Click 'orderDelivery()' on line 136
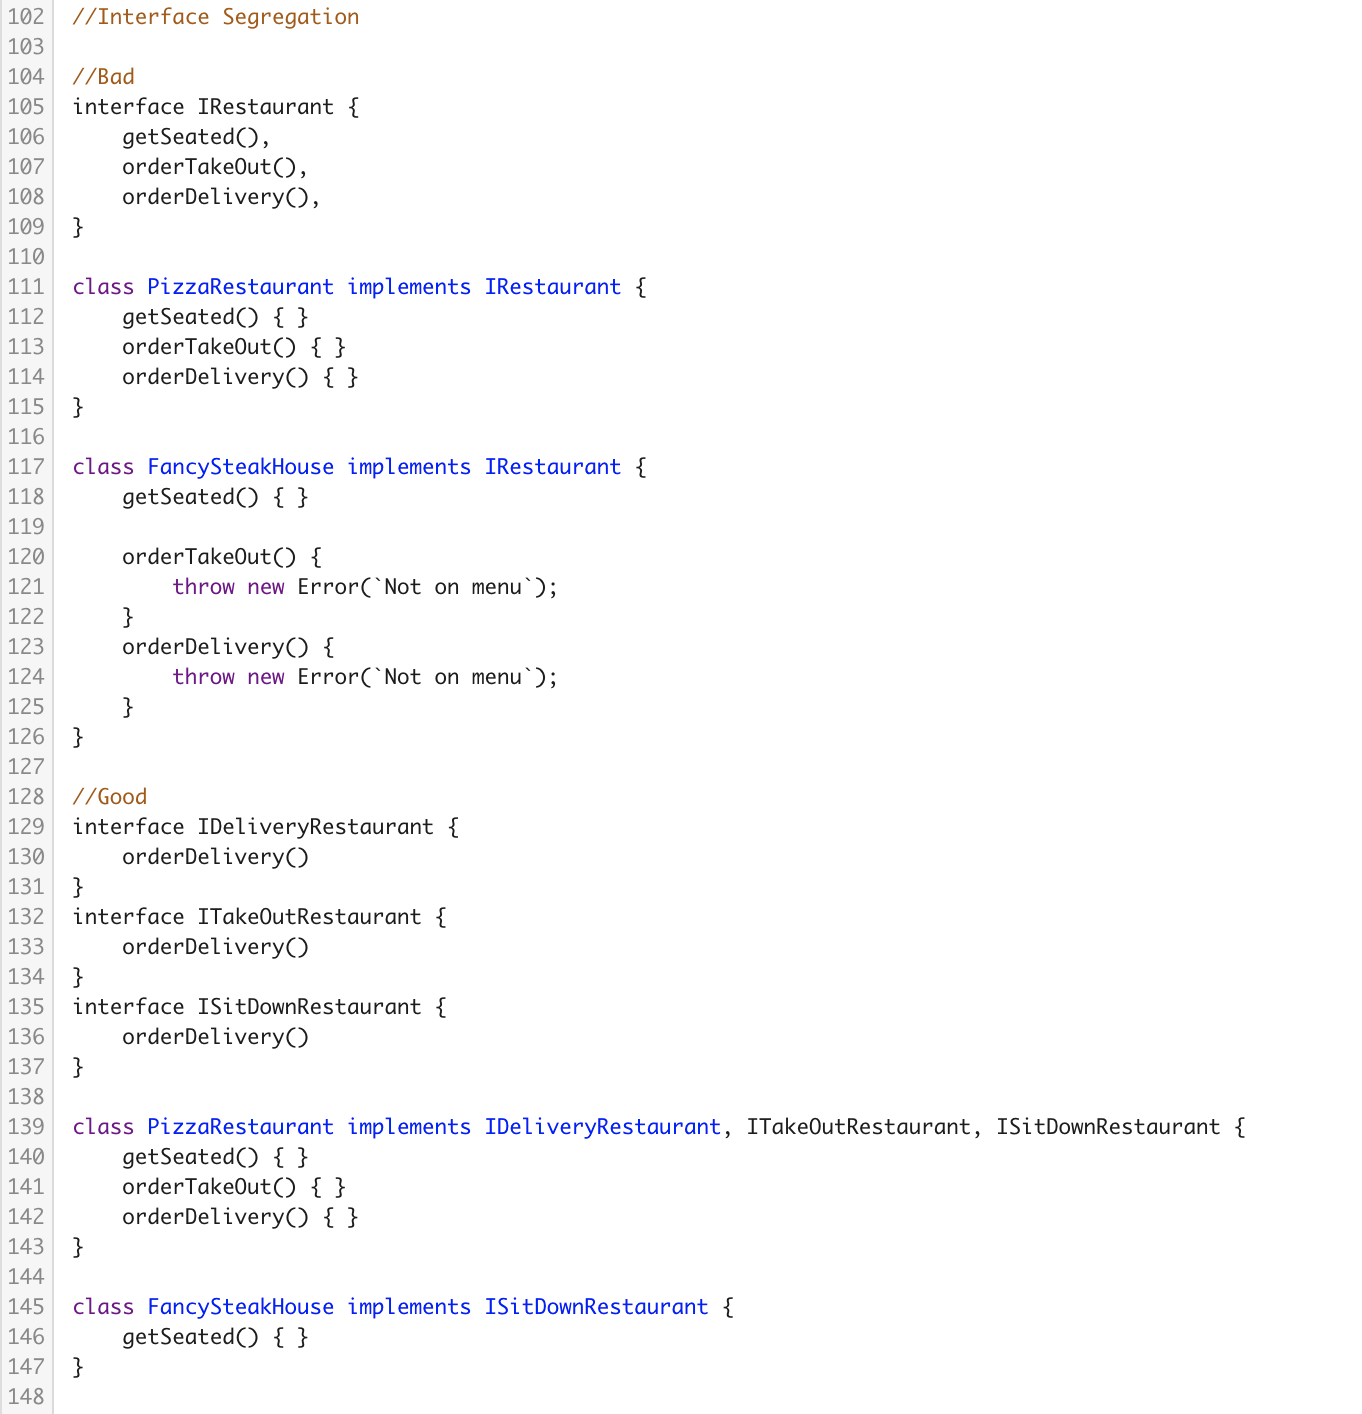The height and width of the screenshot is (1414, 1362). pos(216,1037)
